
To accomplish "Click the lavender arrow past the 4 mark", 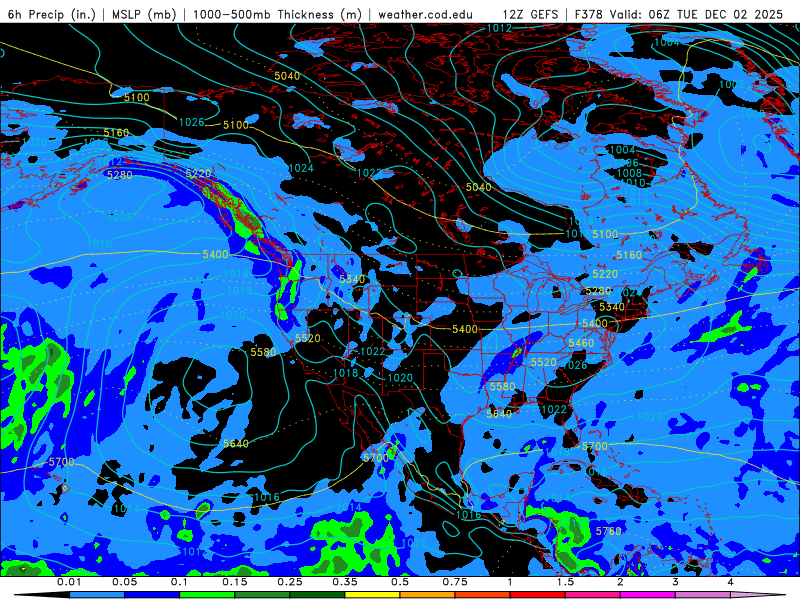I will pos(758,595).
